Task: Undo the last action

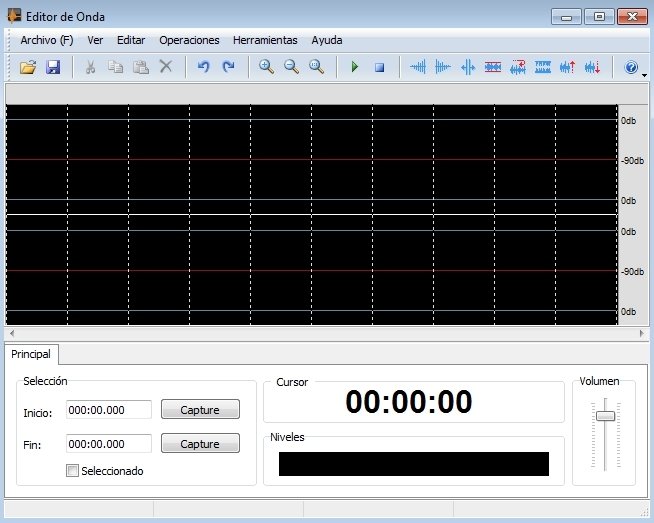Action: [203, 67]
